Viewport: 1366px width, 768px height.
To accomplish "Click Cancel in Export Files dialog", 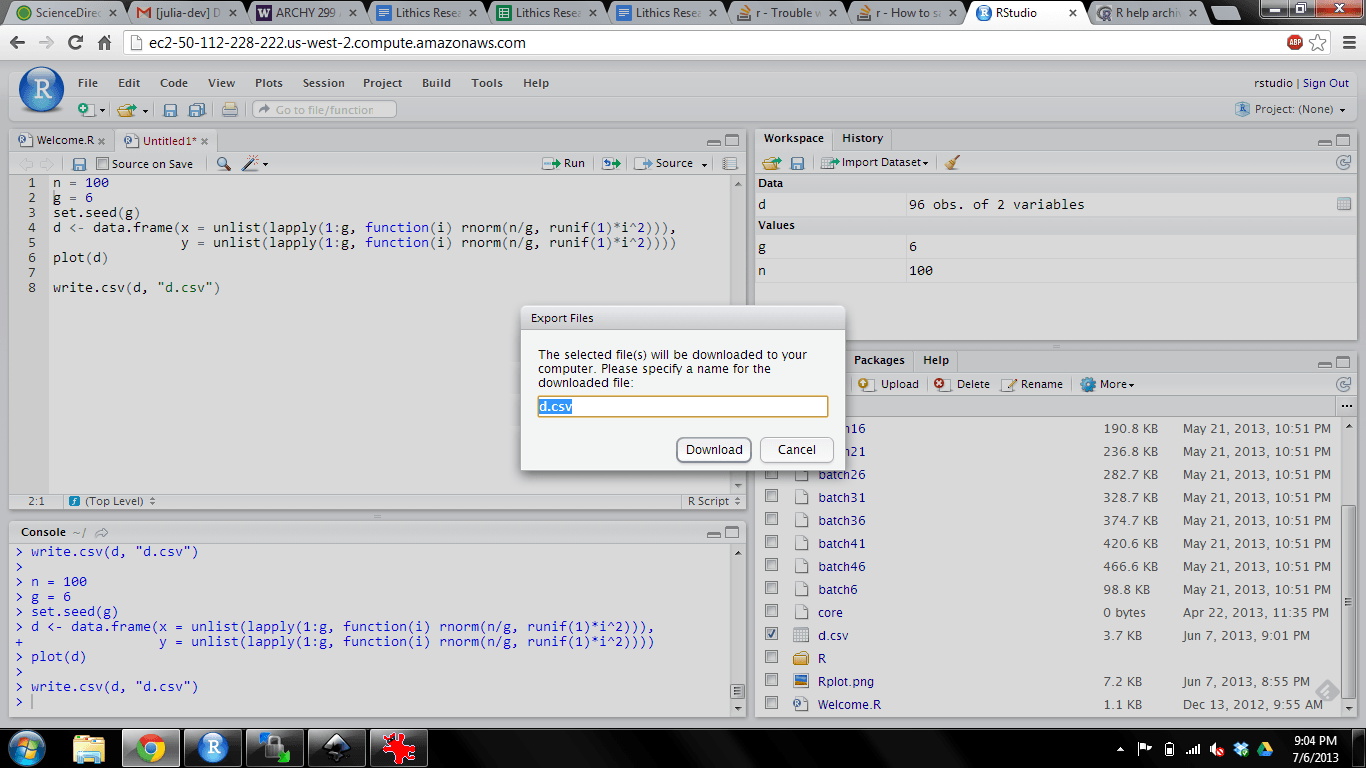I will pos(797,450).
